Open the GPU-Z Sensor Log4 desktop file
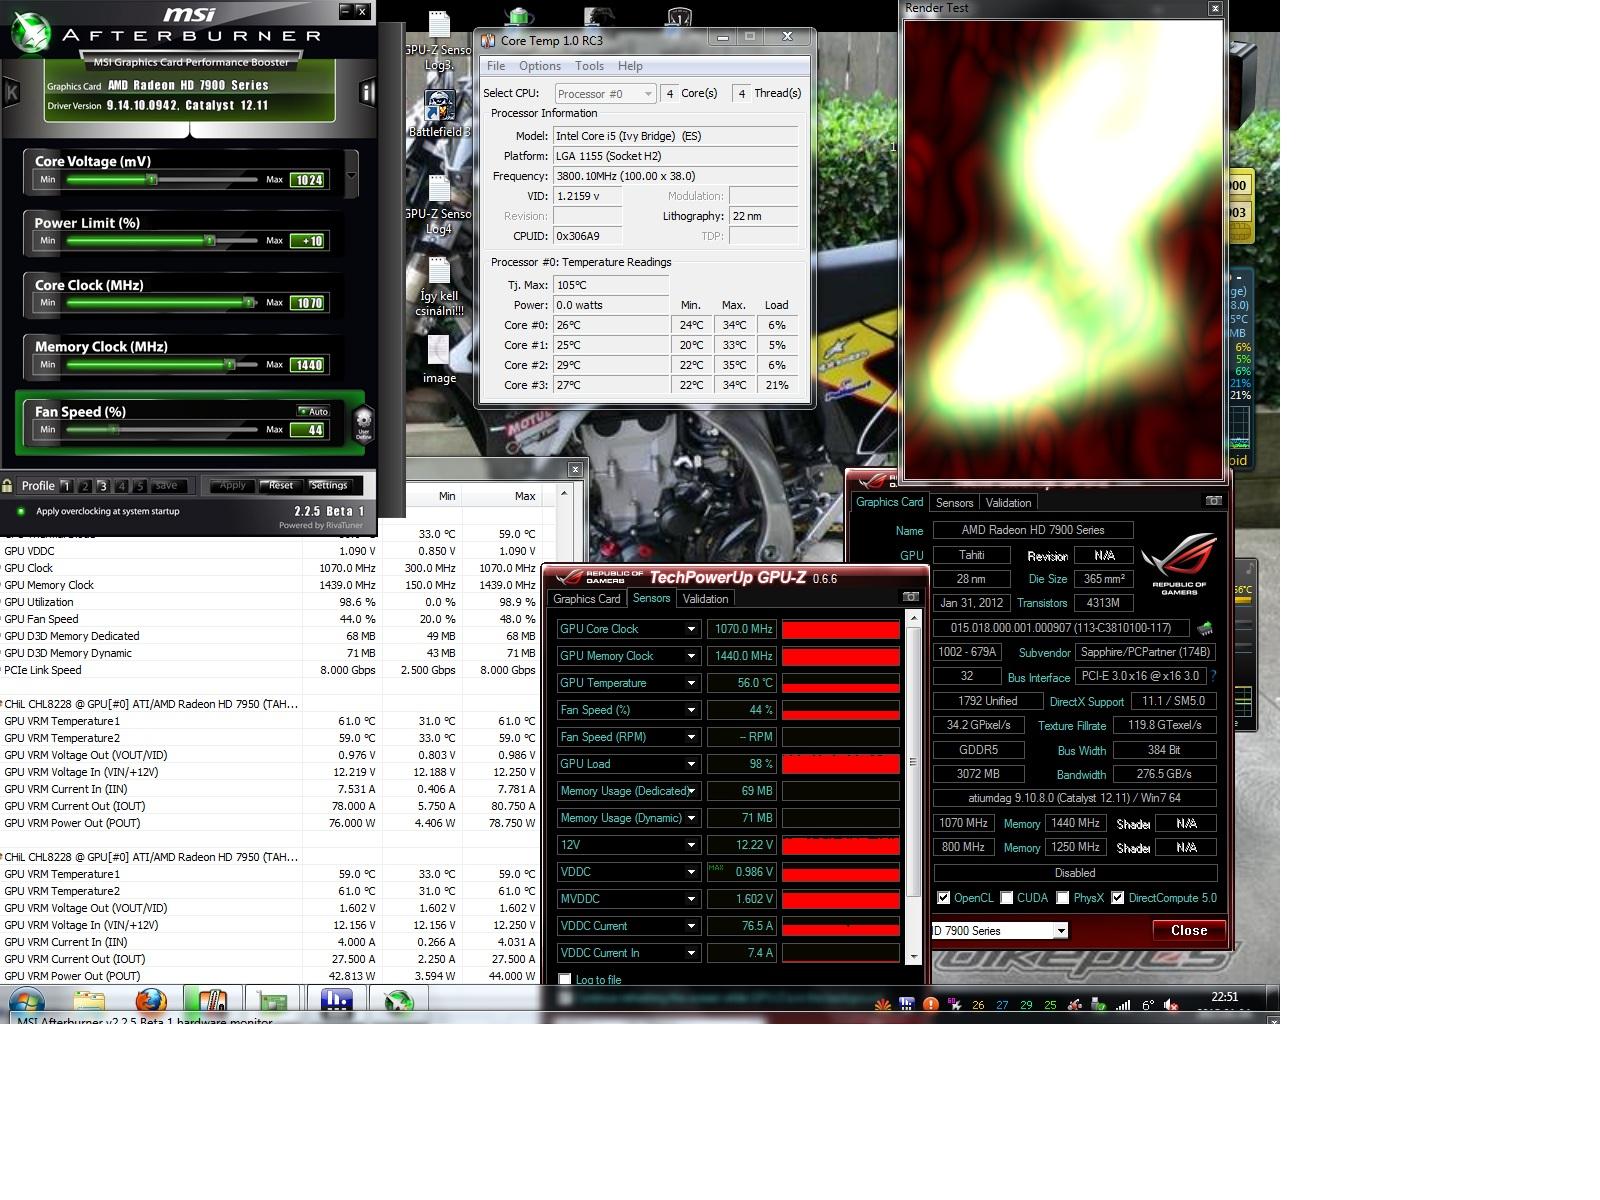 point(439,205)
